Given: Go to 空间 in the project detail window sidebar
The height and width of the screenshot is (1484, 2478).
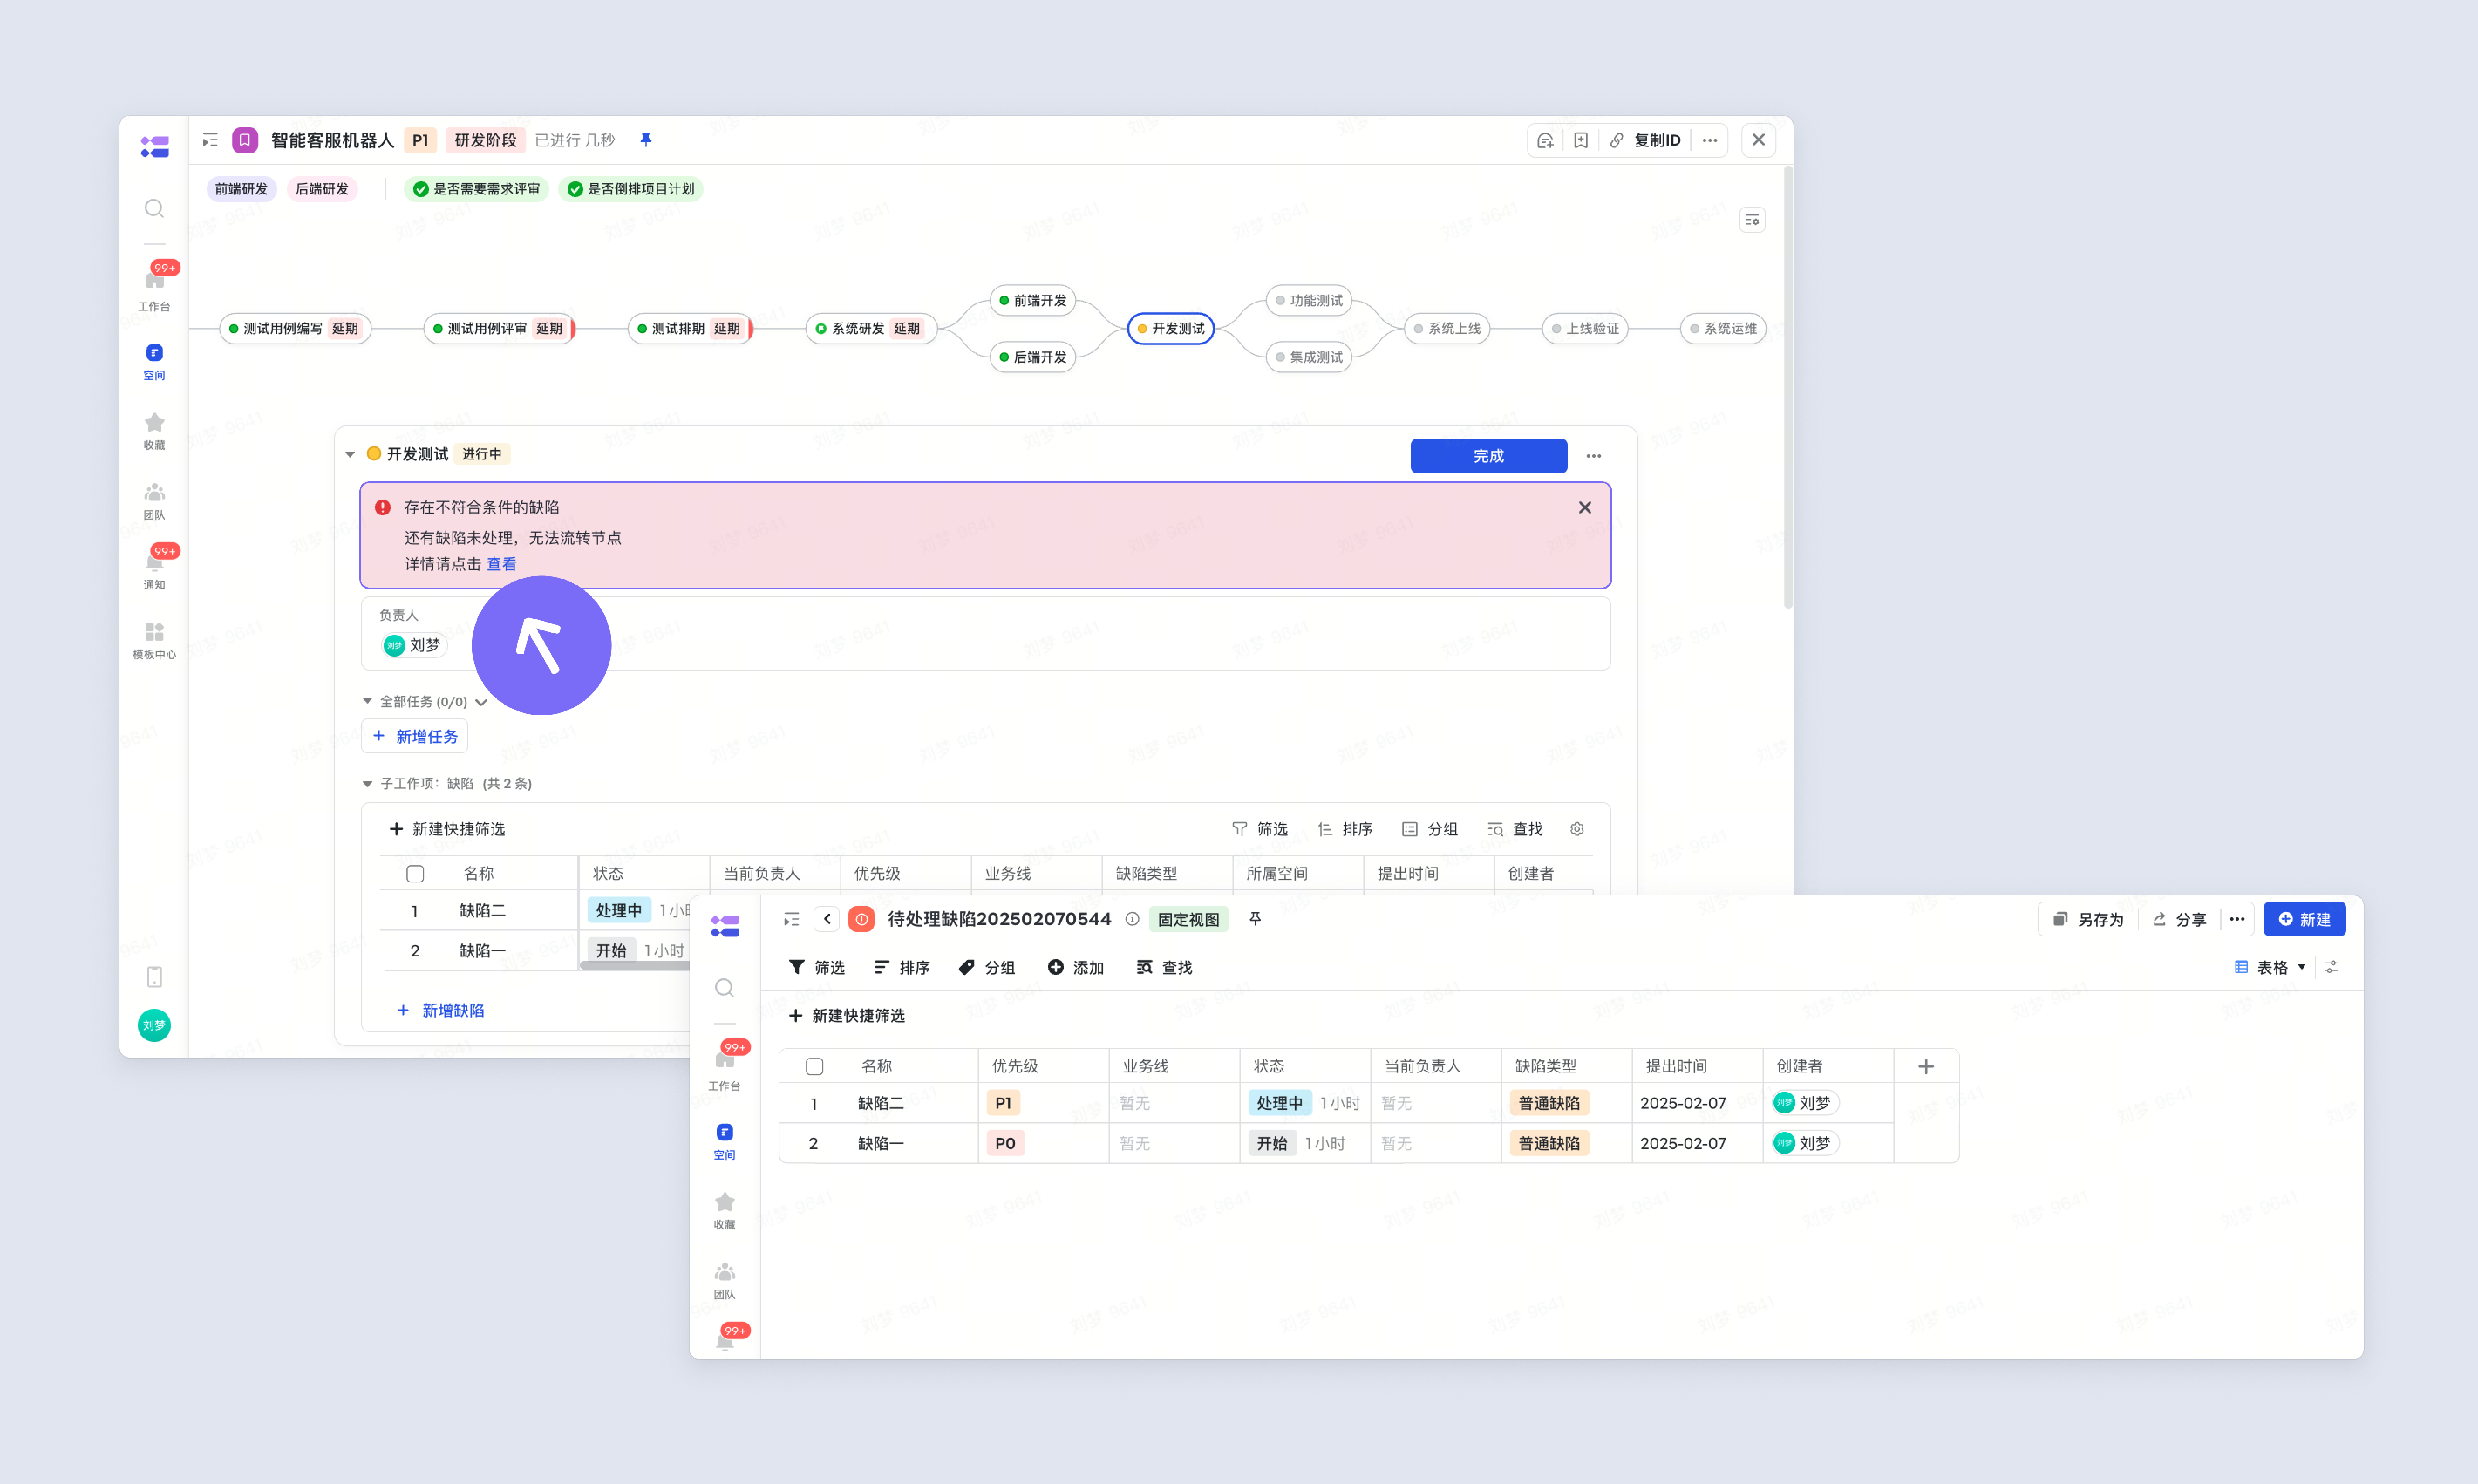Looking at the screenshot, I should tap(154, 362).
